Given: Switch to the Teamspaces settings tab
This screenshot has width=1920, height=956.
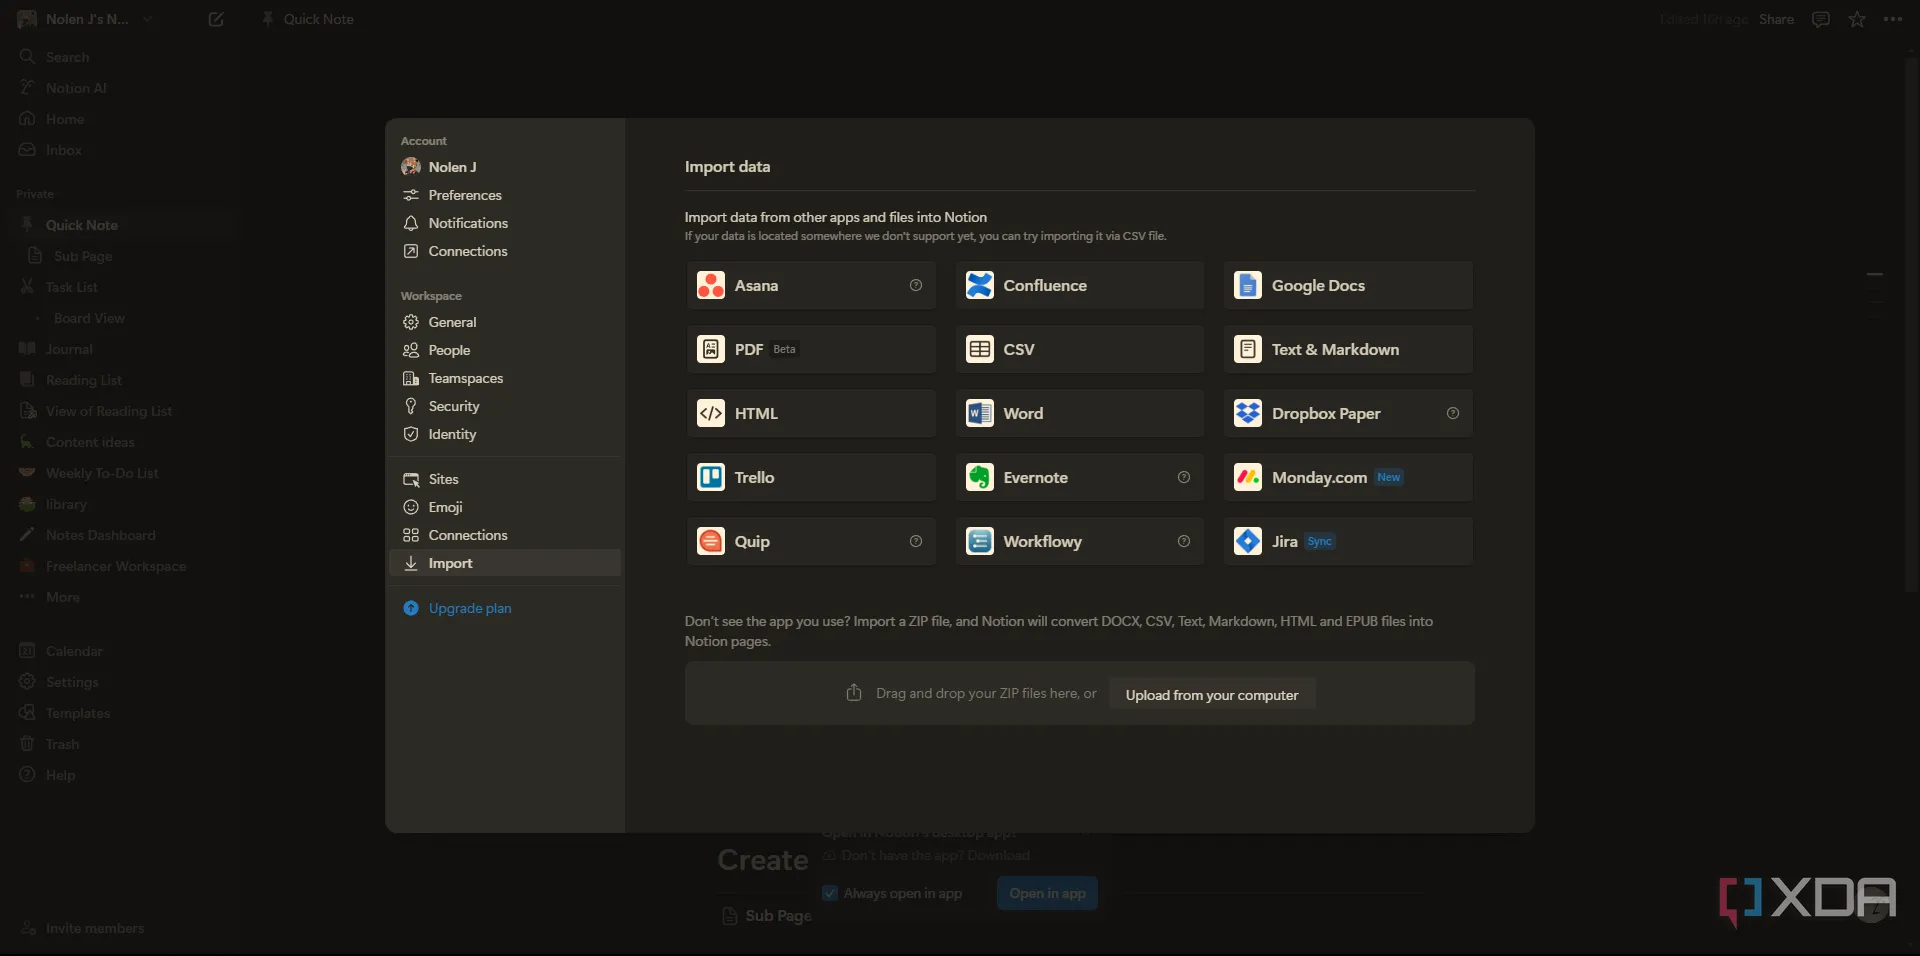Looking at the screenshot, I should click(465, 378).
